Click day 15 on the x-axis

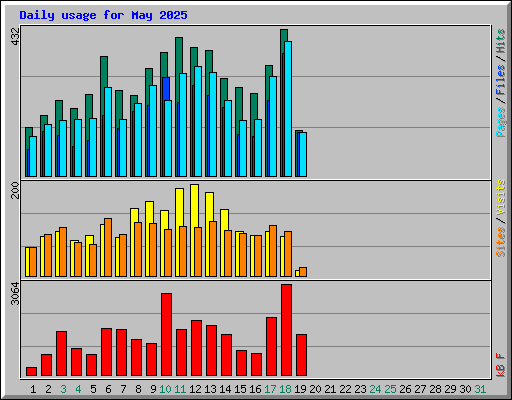click(x=240, y=389)
